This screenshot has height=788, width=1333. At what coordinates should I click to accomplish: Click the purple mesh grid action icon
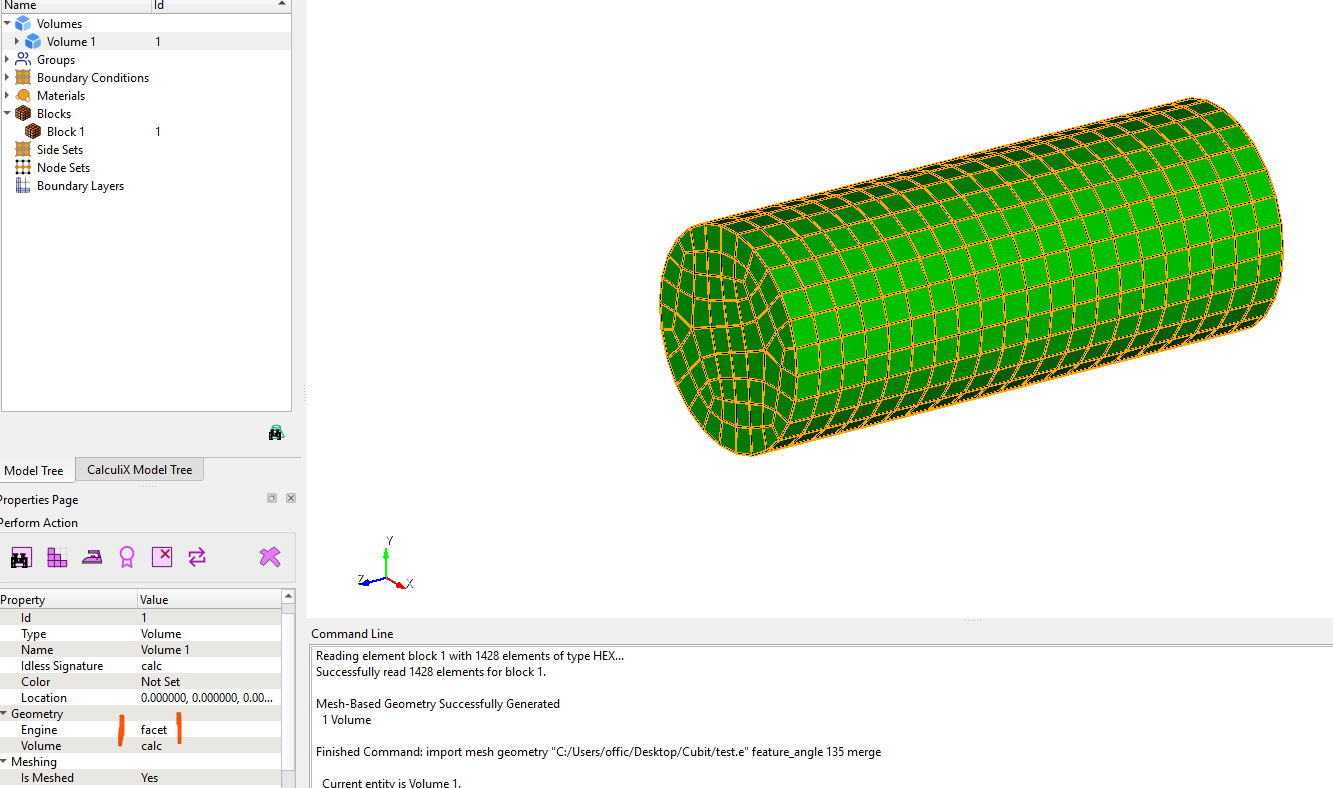[x=57, y=557]
